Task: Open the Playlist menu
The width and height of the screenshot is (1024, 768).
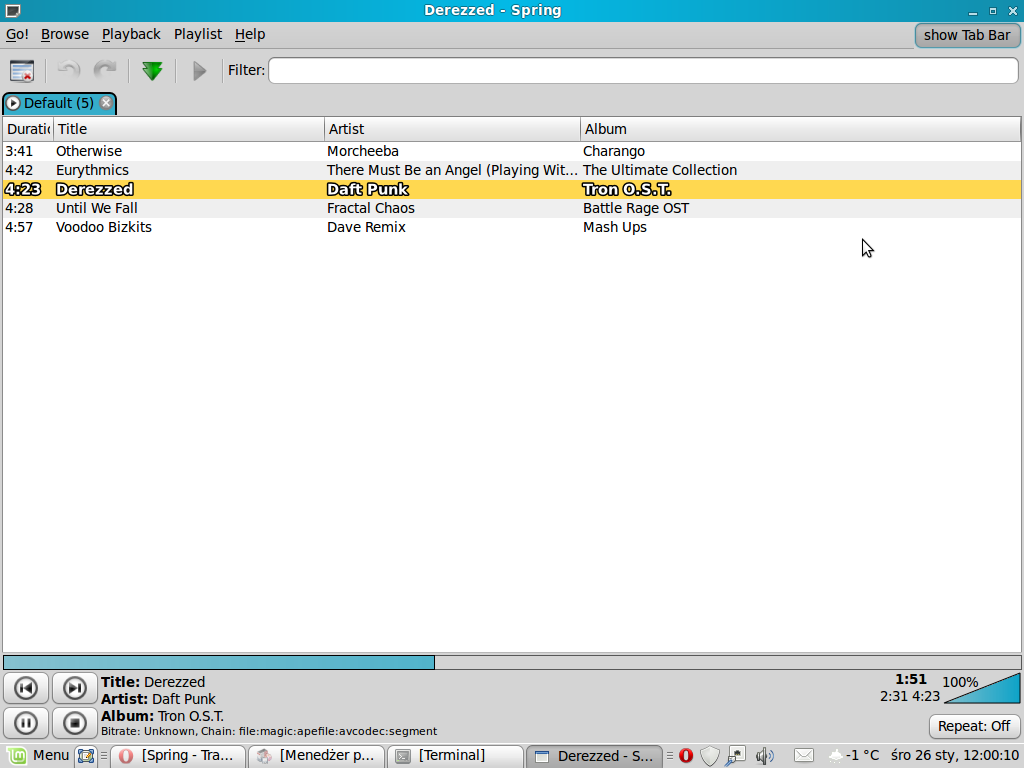Action: [x=198, y=35]
